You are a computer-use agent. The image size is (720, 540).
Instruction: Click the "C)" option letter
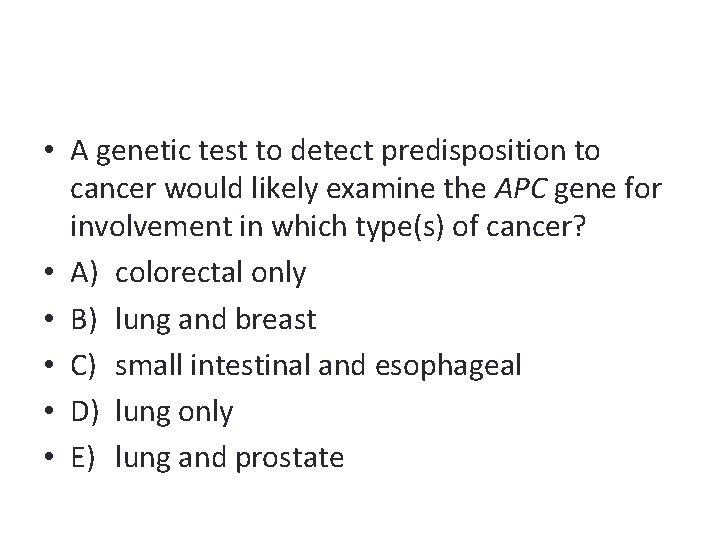[85, 366]
